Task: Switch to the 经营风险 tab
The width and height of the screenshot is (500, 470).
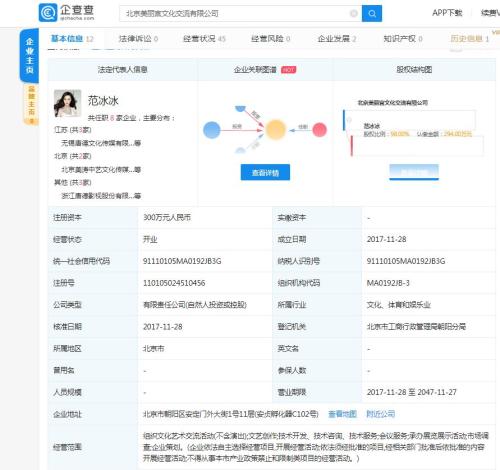Action: (x=270, y=39)
